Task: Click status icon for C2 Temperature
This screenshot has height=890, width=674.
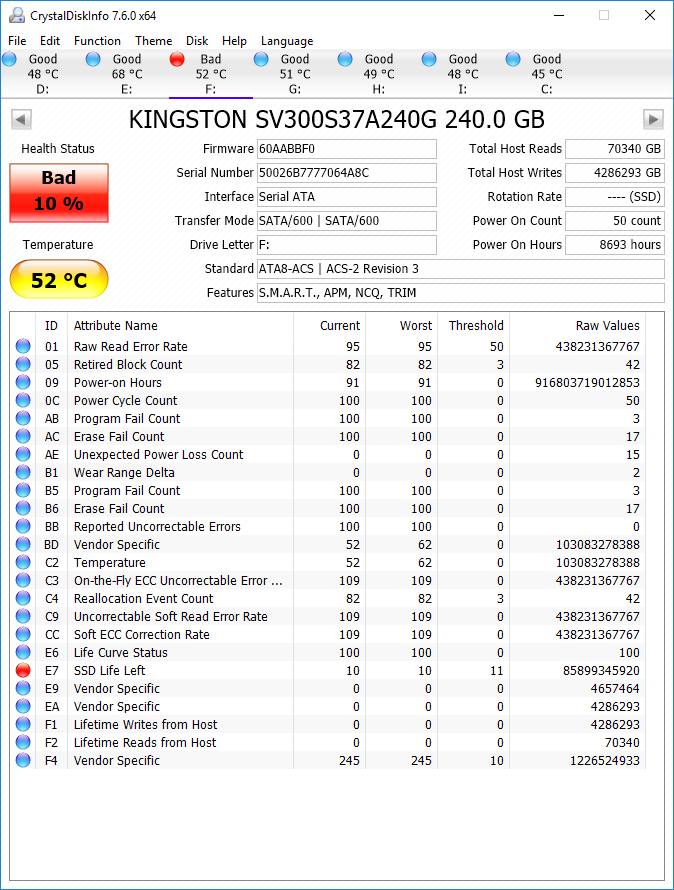Action: pyautogui.click(x=23, y=562)
